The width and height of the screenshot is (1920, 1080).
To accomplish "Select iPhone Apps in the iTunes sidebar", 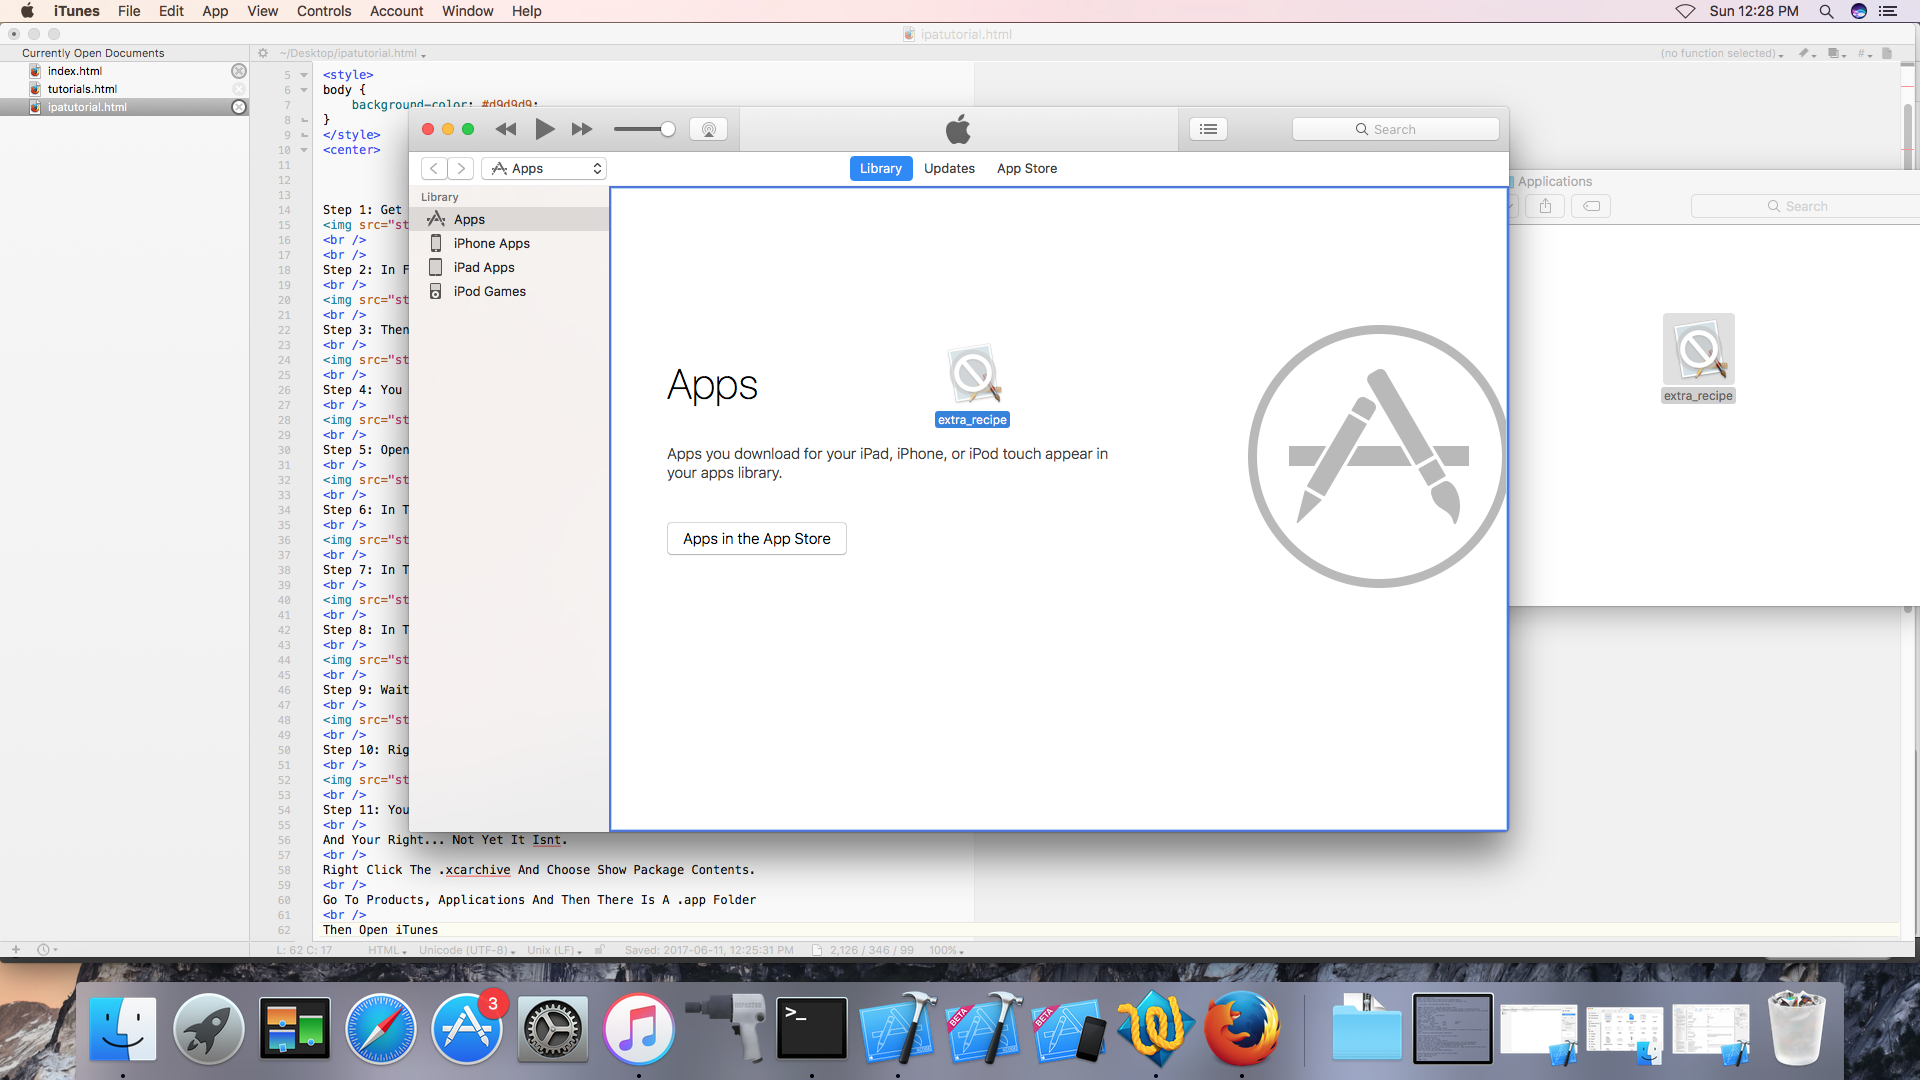I will pyautogui.click(x=493, y=243).
